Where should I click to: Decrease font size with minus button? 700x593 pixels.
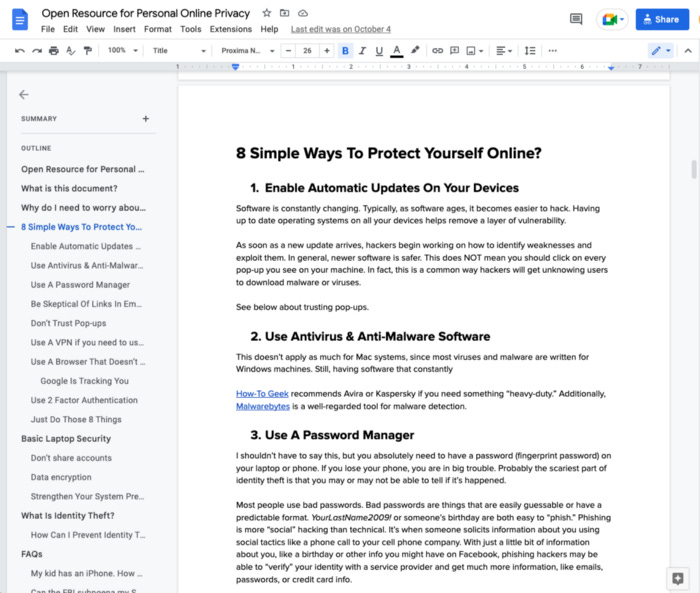tap(288, 51)
